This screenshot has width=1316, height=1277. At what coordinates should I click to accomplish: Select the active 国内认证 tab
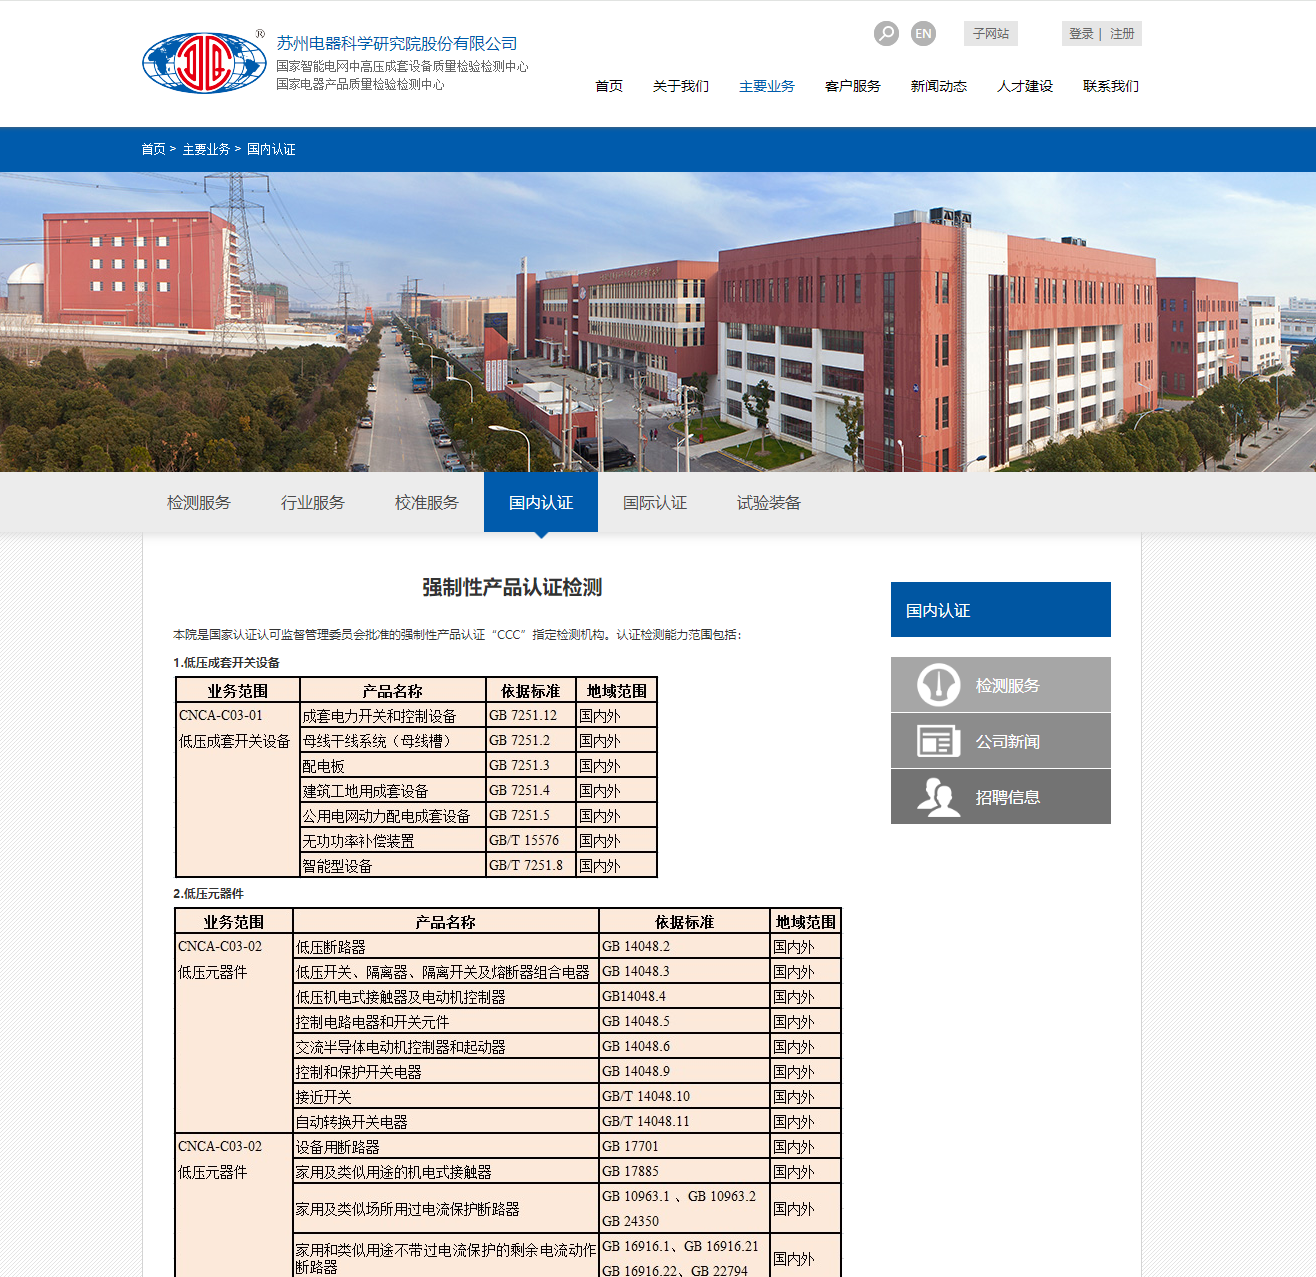[541, 502]
